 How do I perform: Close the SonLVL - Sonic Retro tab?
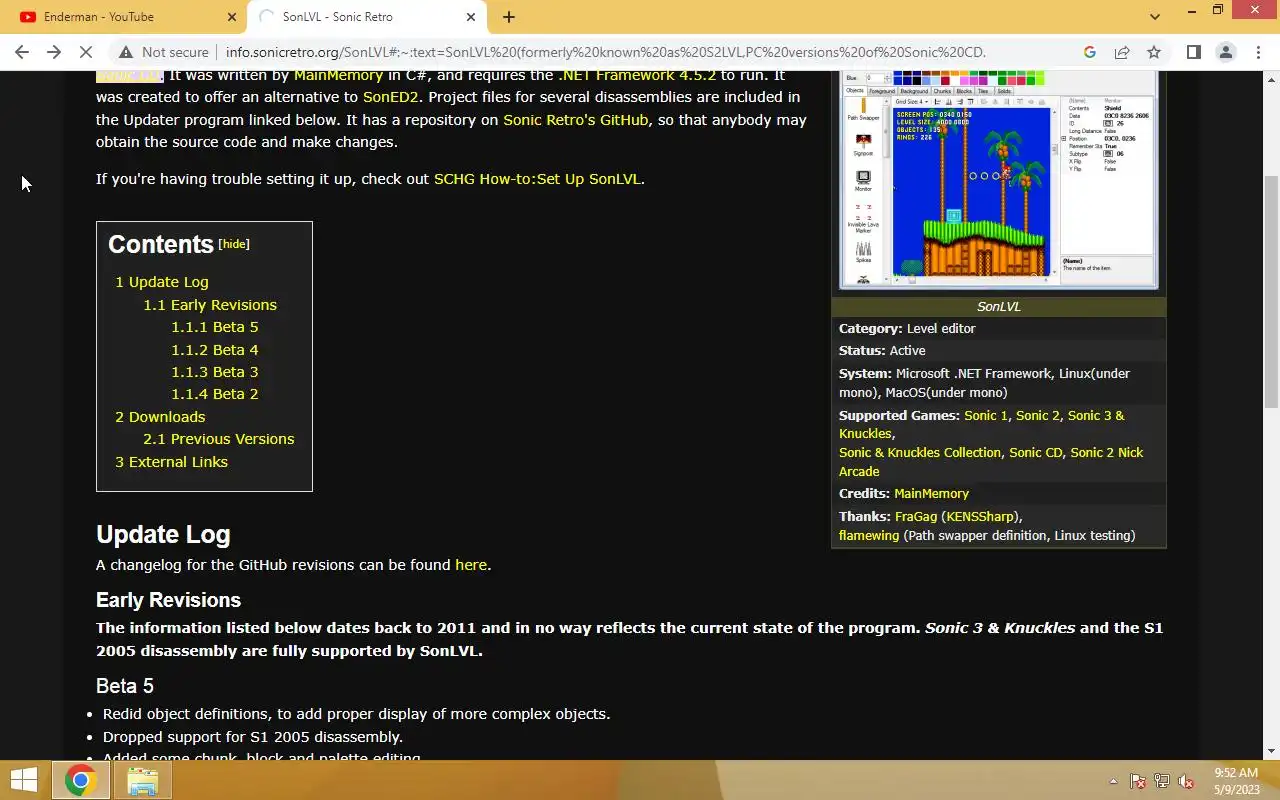click(x=472, y=17)
